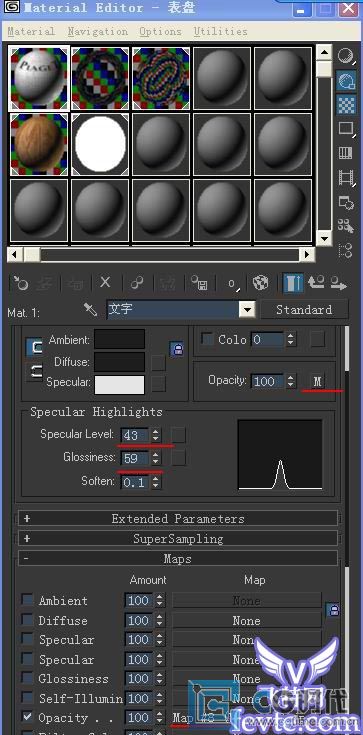Click the Map #3 Opacity map button

(x=247, y=718)
